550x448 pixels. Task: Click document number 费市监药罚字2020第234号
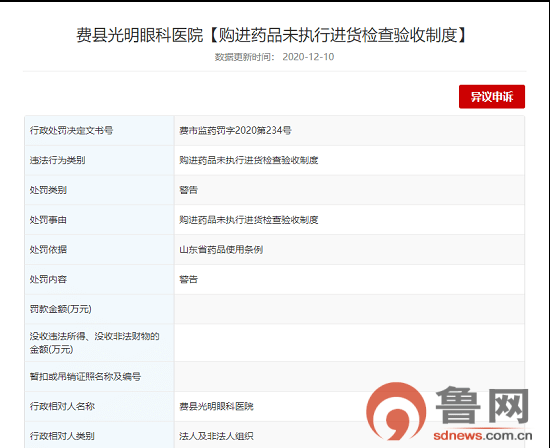[235, 131]
